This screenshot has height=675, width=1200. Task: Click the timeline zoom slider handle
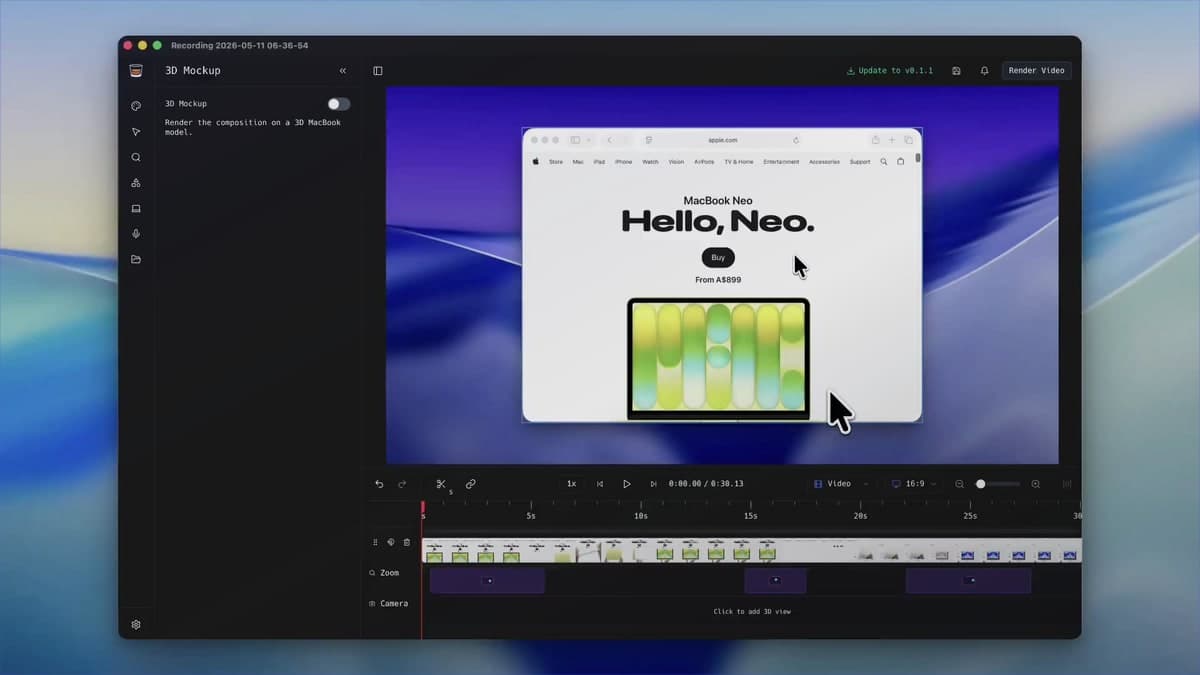coord(981,484)
